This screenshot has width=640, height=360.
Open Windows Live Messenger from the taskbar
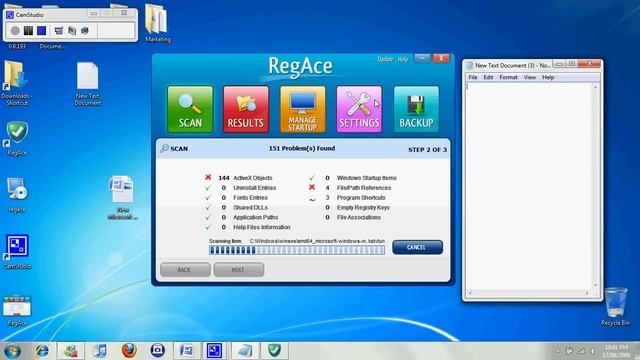[71, 351]
